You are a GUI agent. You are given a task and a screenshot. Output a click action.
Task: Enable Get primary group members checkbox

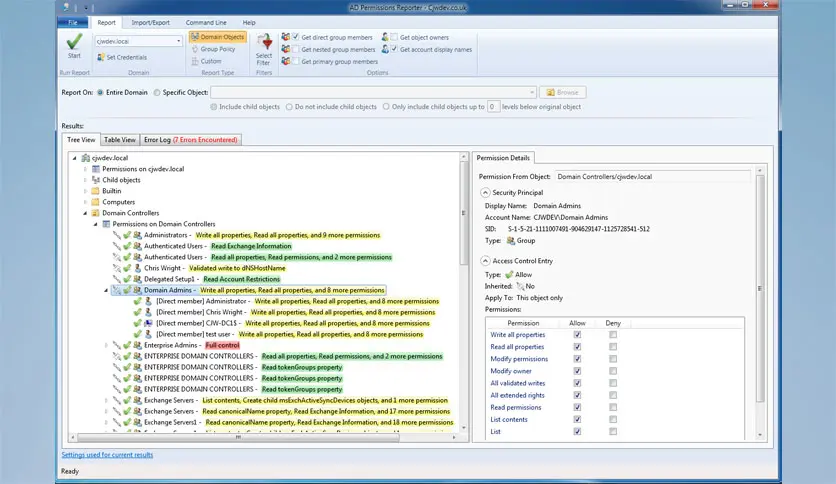(x=296, y=61)
